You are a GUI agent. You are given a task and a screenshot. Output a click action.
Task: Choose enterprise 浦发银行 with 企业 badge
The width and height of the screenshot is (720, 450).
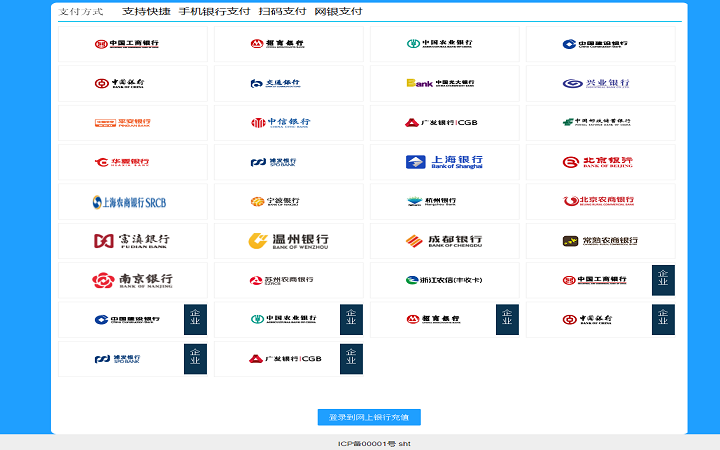pos(133,359)
